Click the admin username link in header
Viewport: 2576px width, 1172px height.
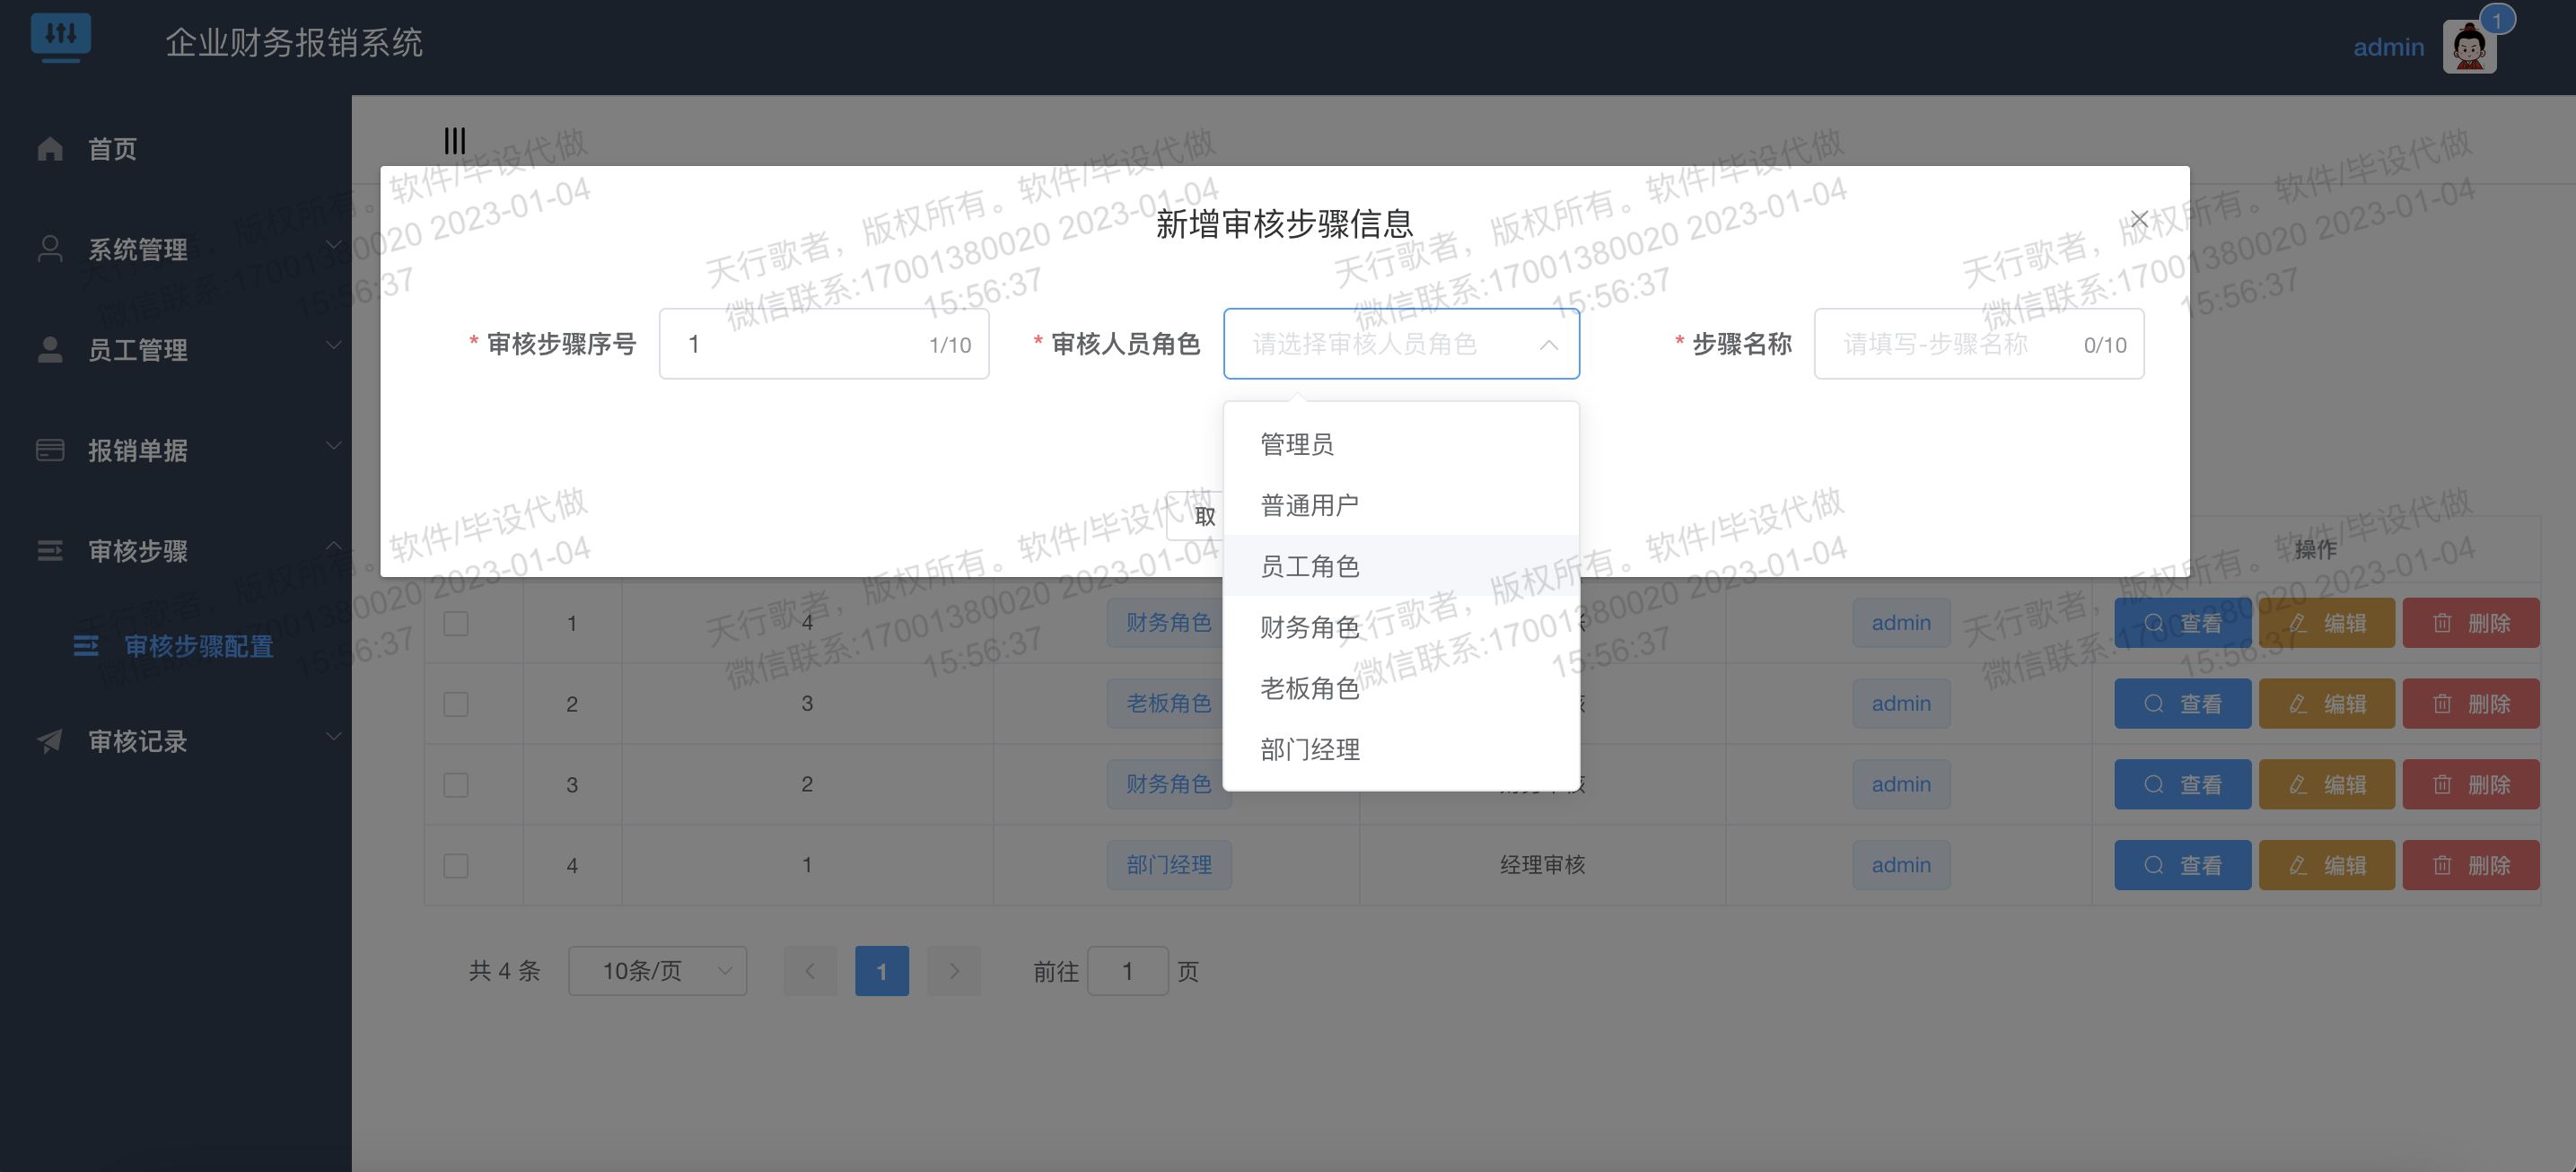[2388, 47]
